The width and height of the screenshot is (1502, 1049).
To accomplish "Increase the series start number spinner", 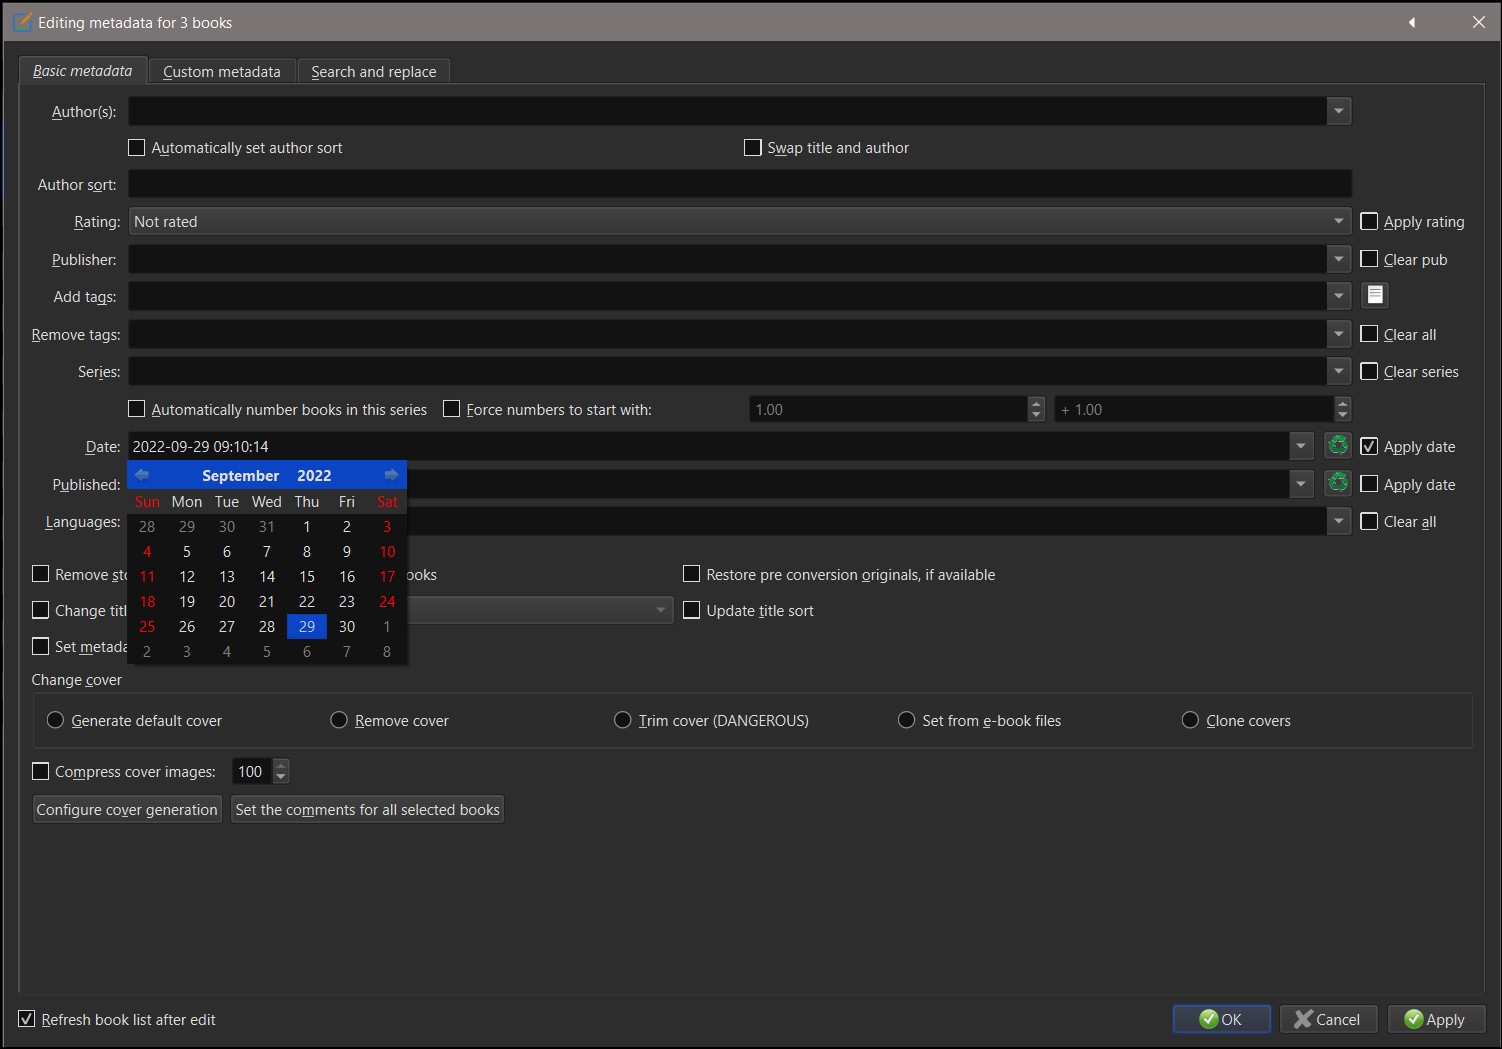I will click(1036, 404).
